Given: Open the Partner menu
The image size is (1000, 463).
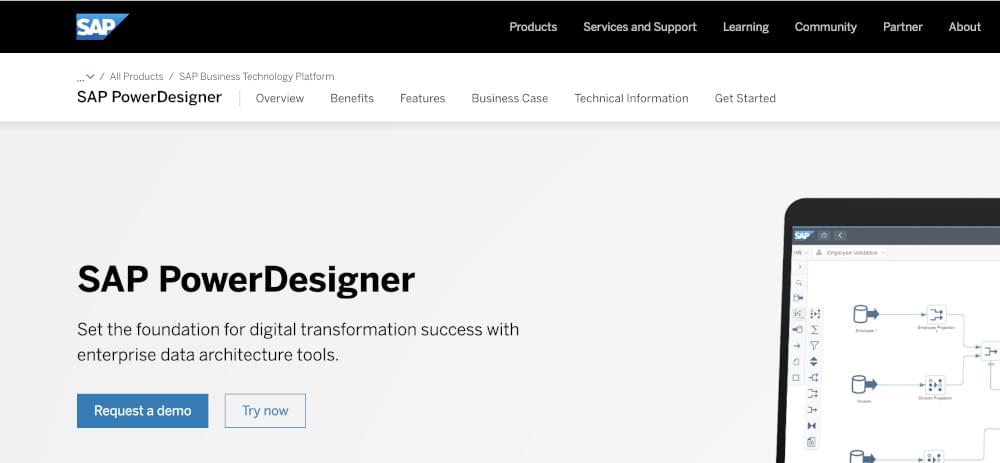Looking at the screenshot, I should [x=902, y=27].
